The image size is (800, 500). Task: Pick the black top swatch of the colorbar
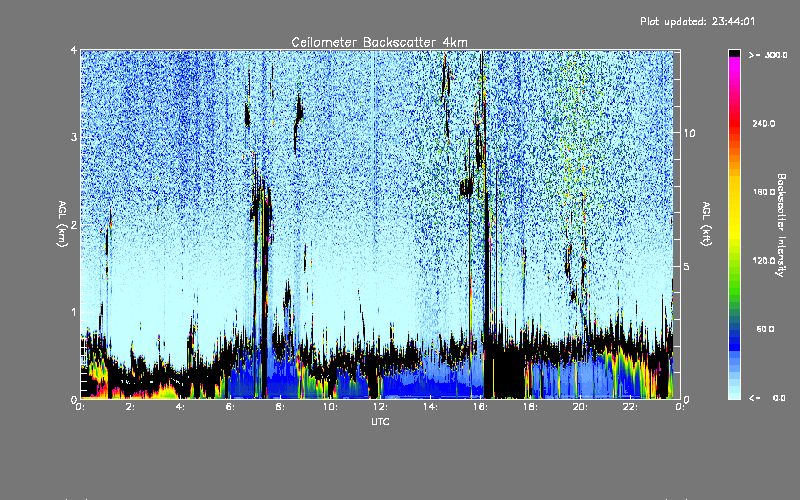point(734,54)
